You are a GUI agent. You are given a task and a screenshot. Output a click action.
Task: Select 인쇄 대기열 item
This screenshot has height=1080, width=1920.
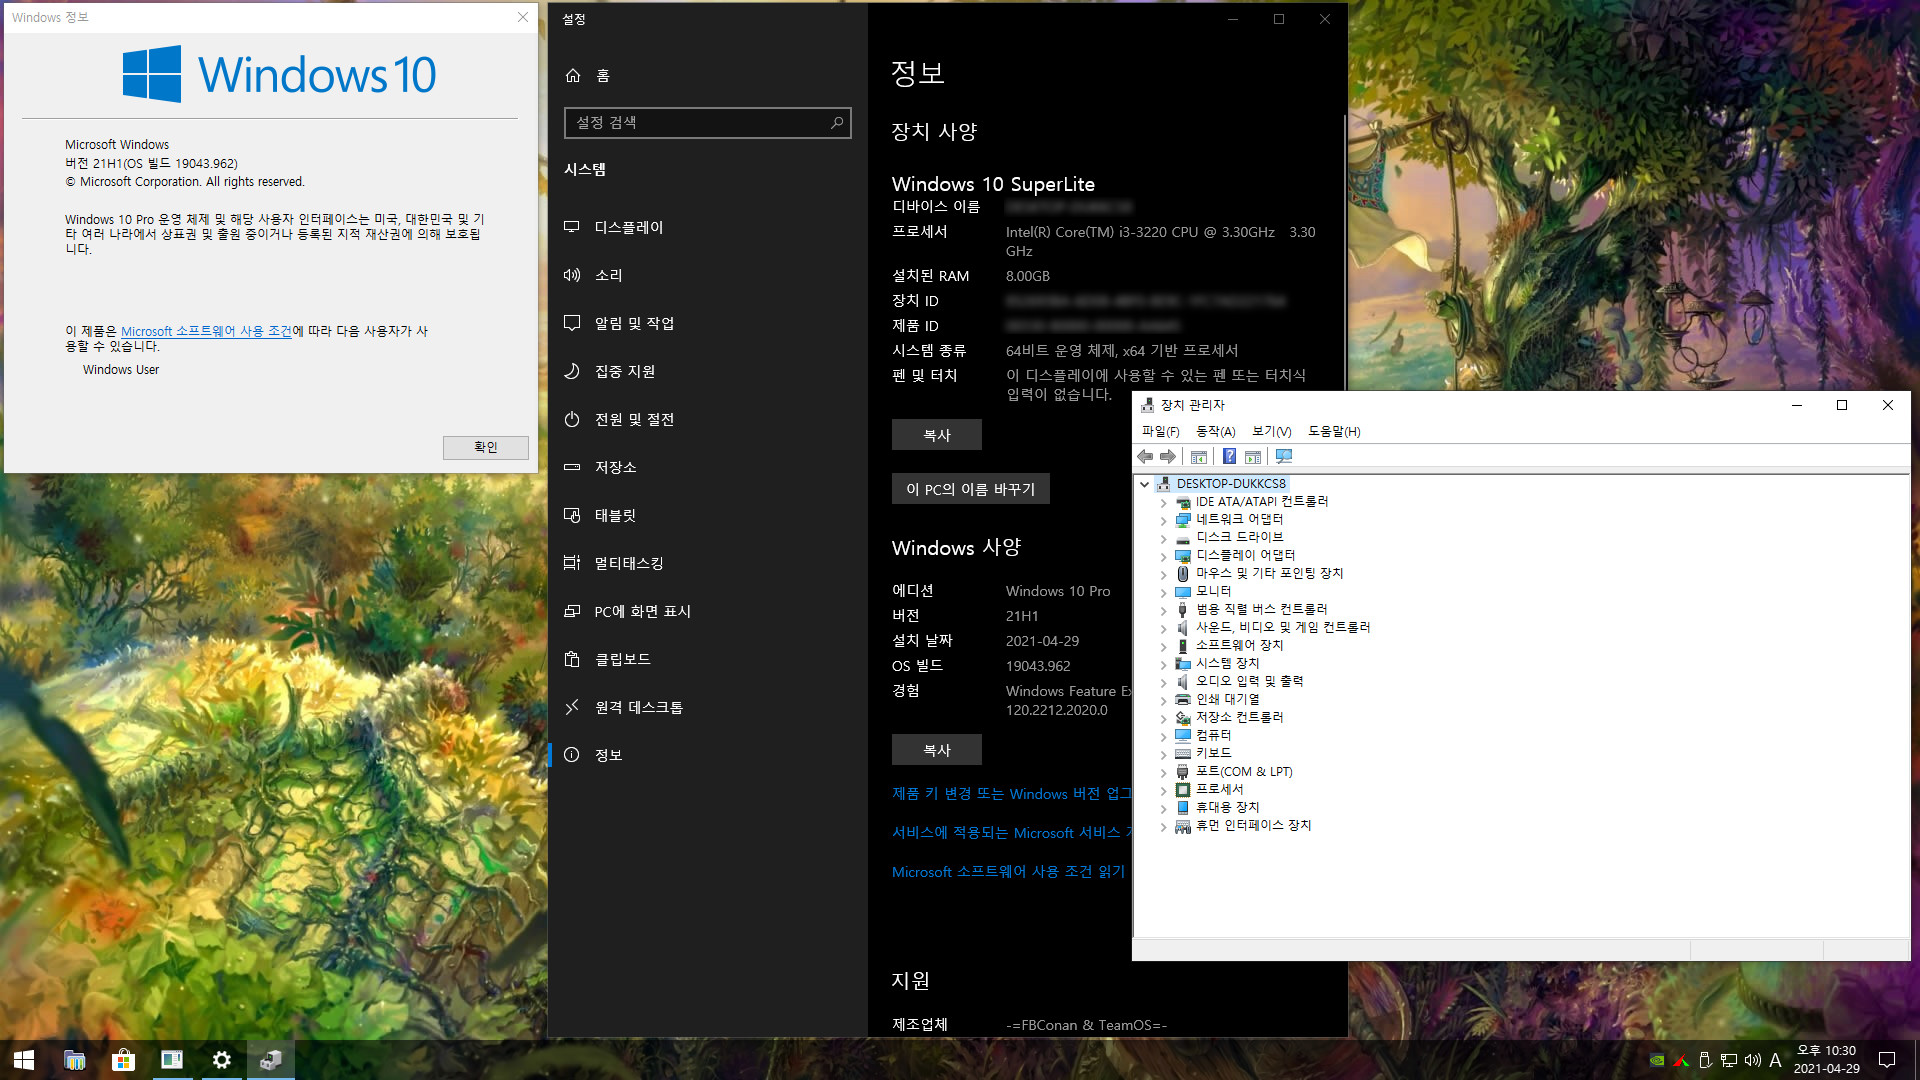pyautogui.click(x=1227, y=699)
